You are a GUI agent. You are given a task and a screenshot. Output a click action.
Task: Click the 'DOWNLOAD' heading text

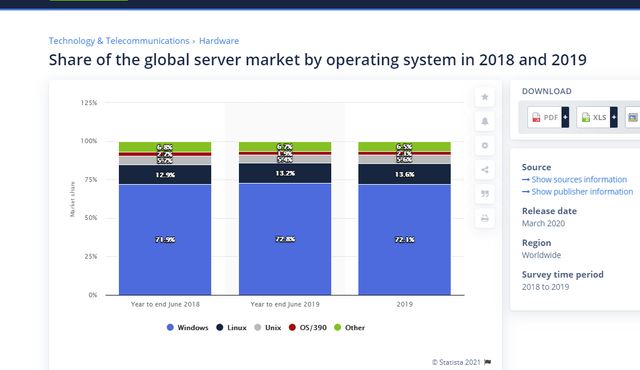tap(547, 91)
